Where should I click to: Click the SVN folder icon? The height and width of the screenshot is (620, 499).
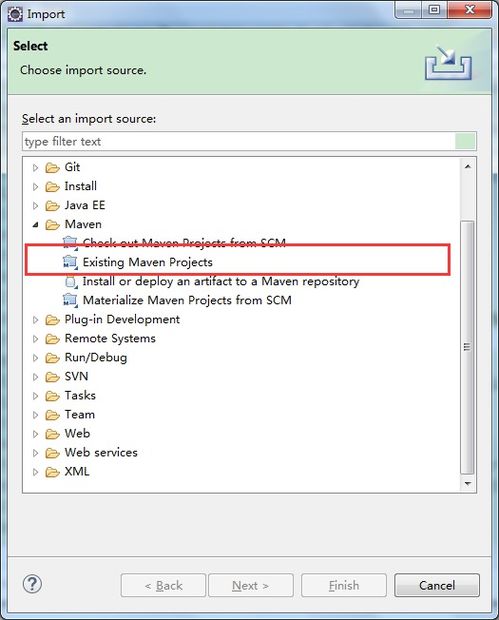(52, 377)
